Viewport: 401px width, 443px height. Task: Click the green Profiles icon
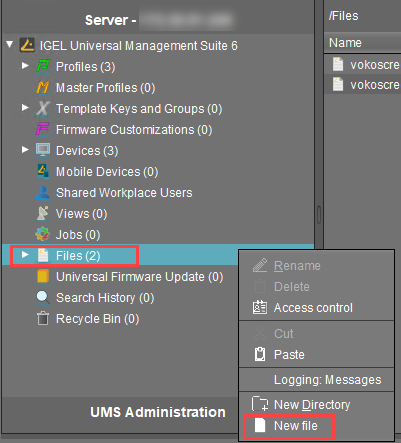coord(43,66)
